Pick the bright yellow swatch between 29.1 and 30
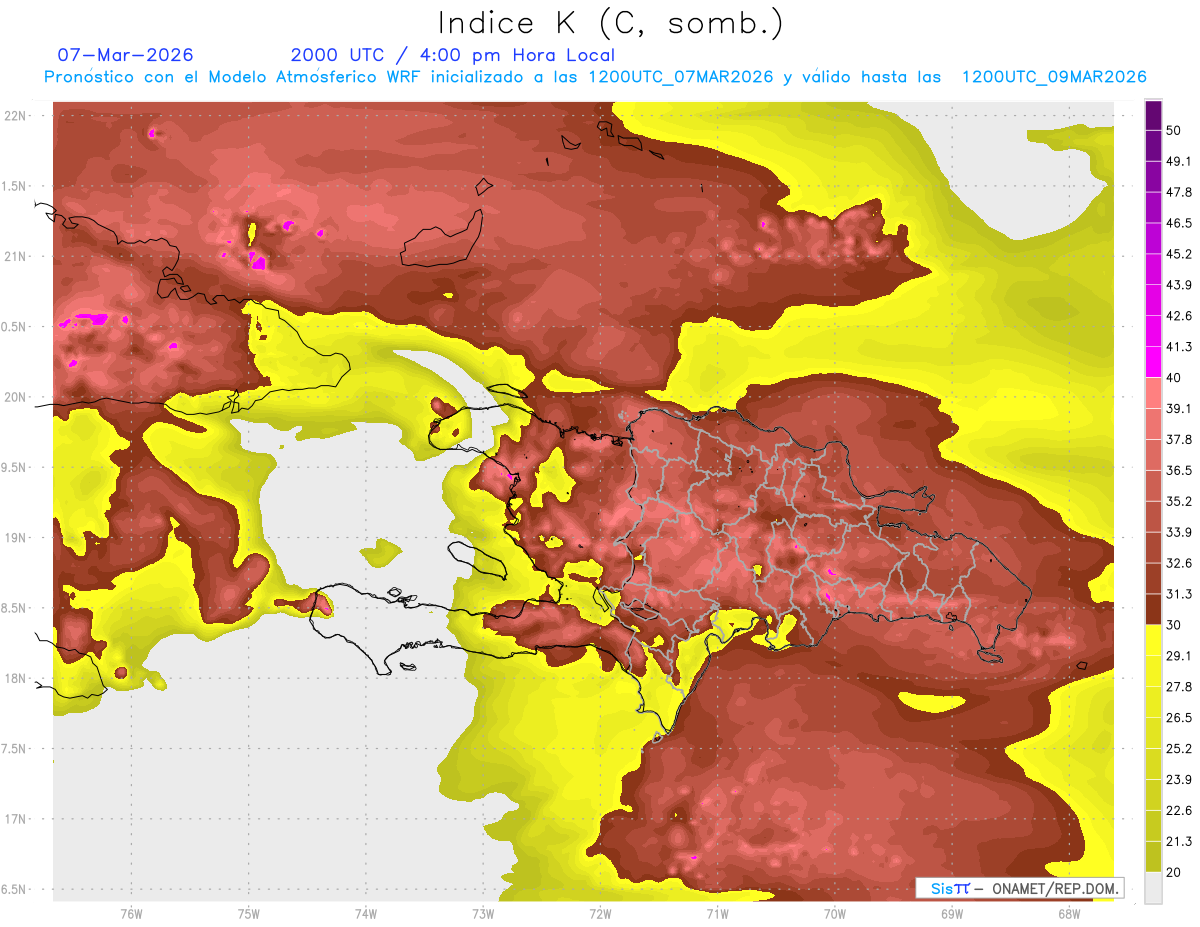 click(x=1153, y=640)
